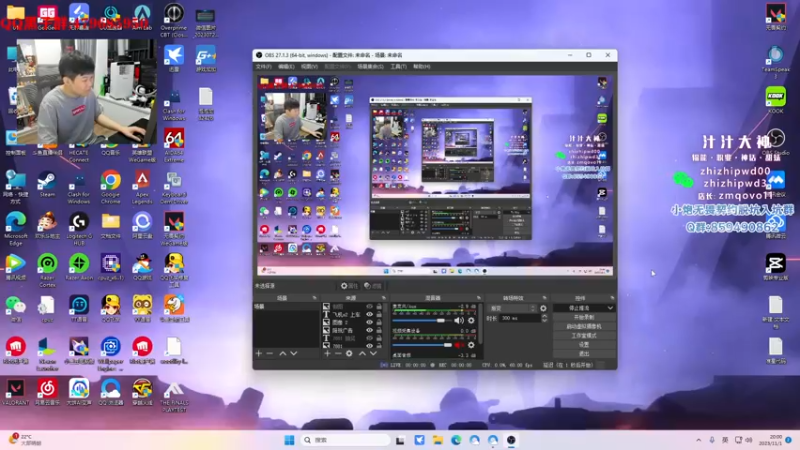The height and width of the screenshot is (450, 800).
Task: Toggle the lock on the 图像 2 source
Action: [x=379, y=322]
